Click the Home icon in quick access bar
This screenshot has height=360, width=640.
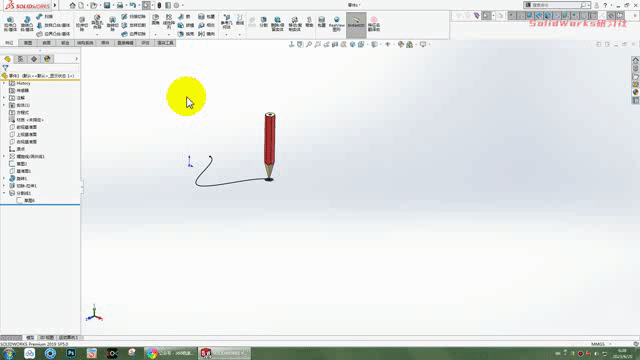click(73, 5)
